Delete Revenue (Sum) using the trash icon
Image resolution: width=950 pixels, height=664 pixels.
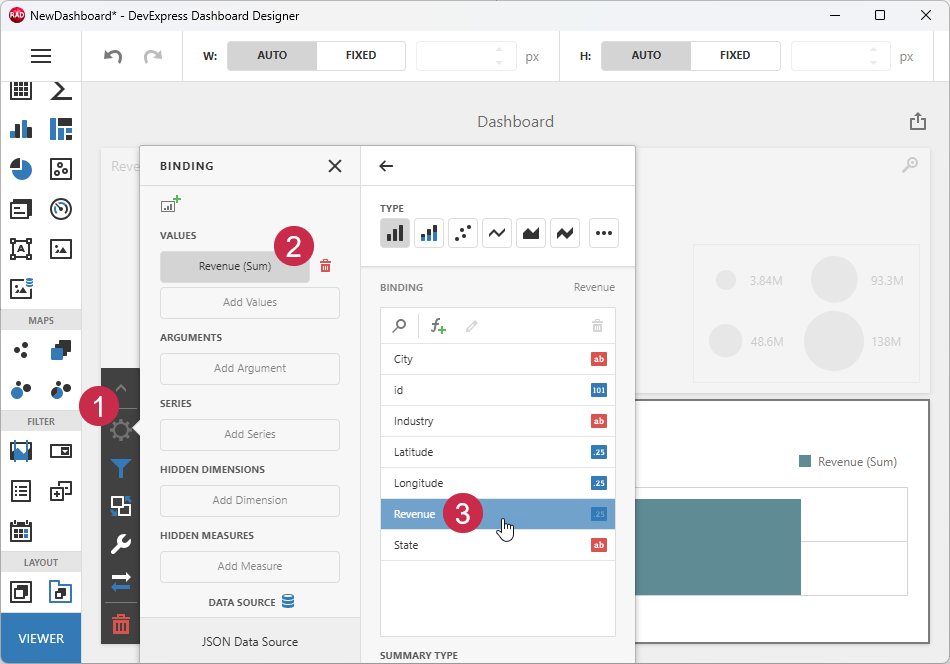point(325,266)
